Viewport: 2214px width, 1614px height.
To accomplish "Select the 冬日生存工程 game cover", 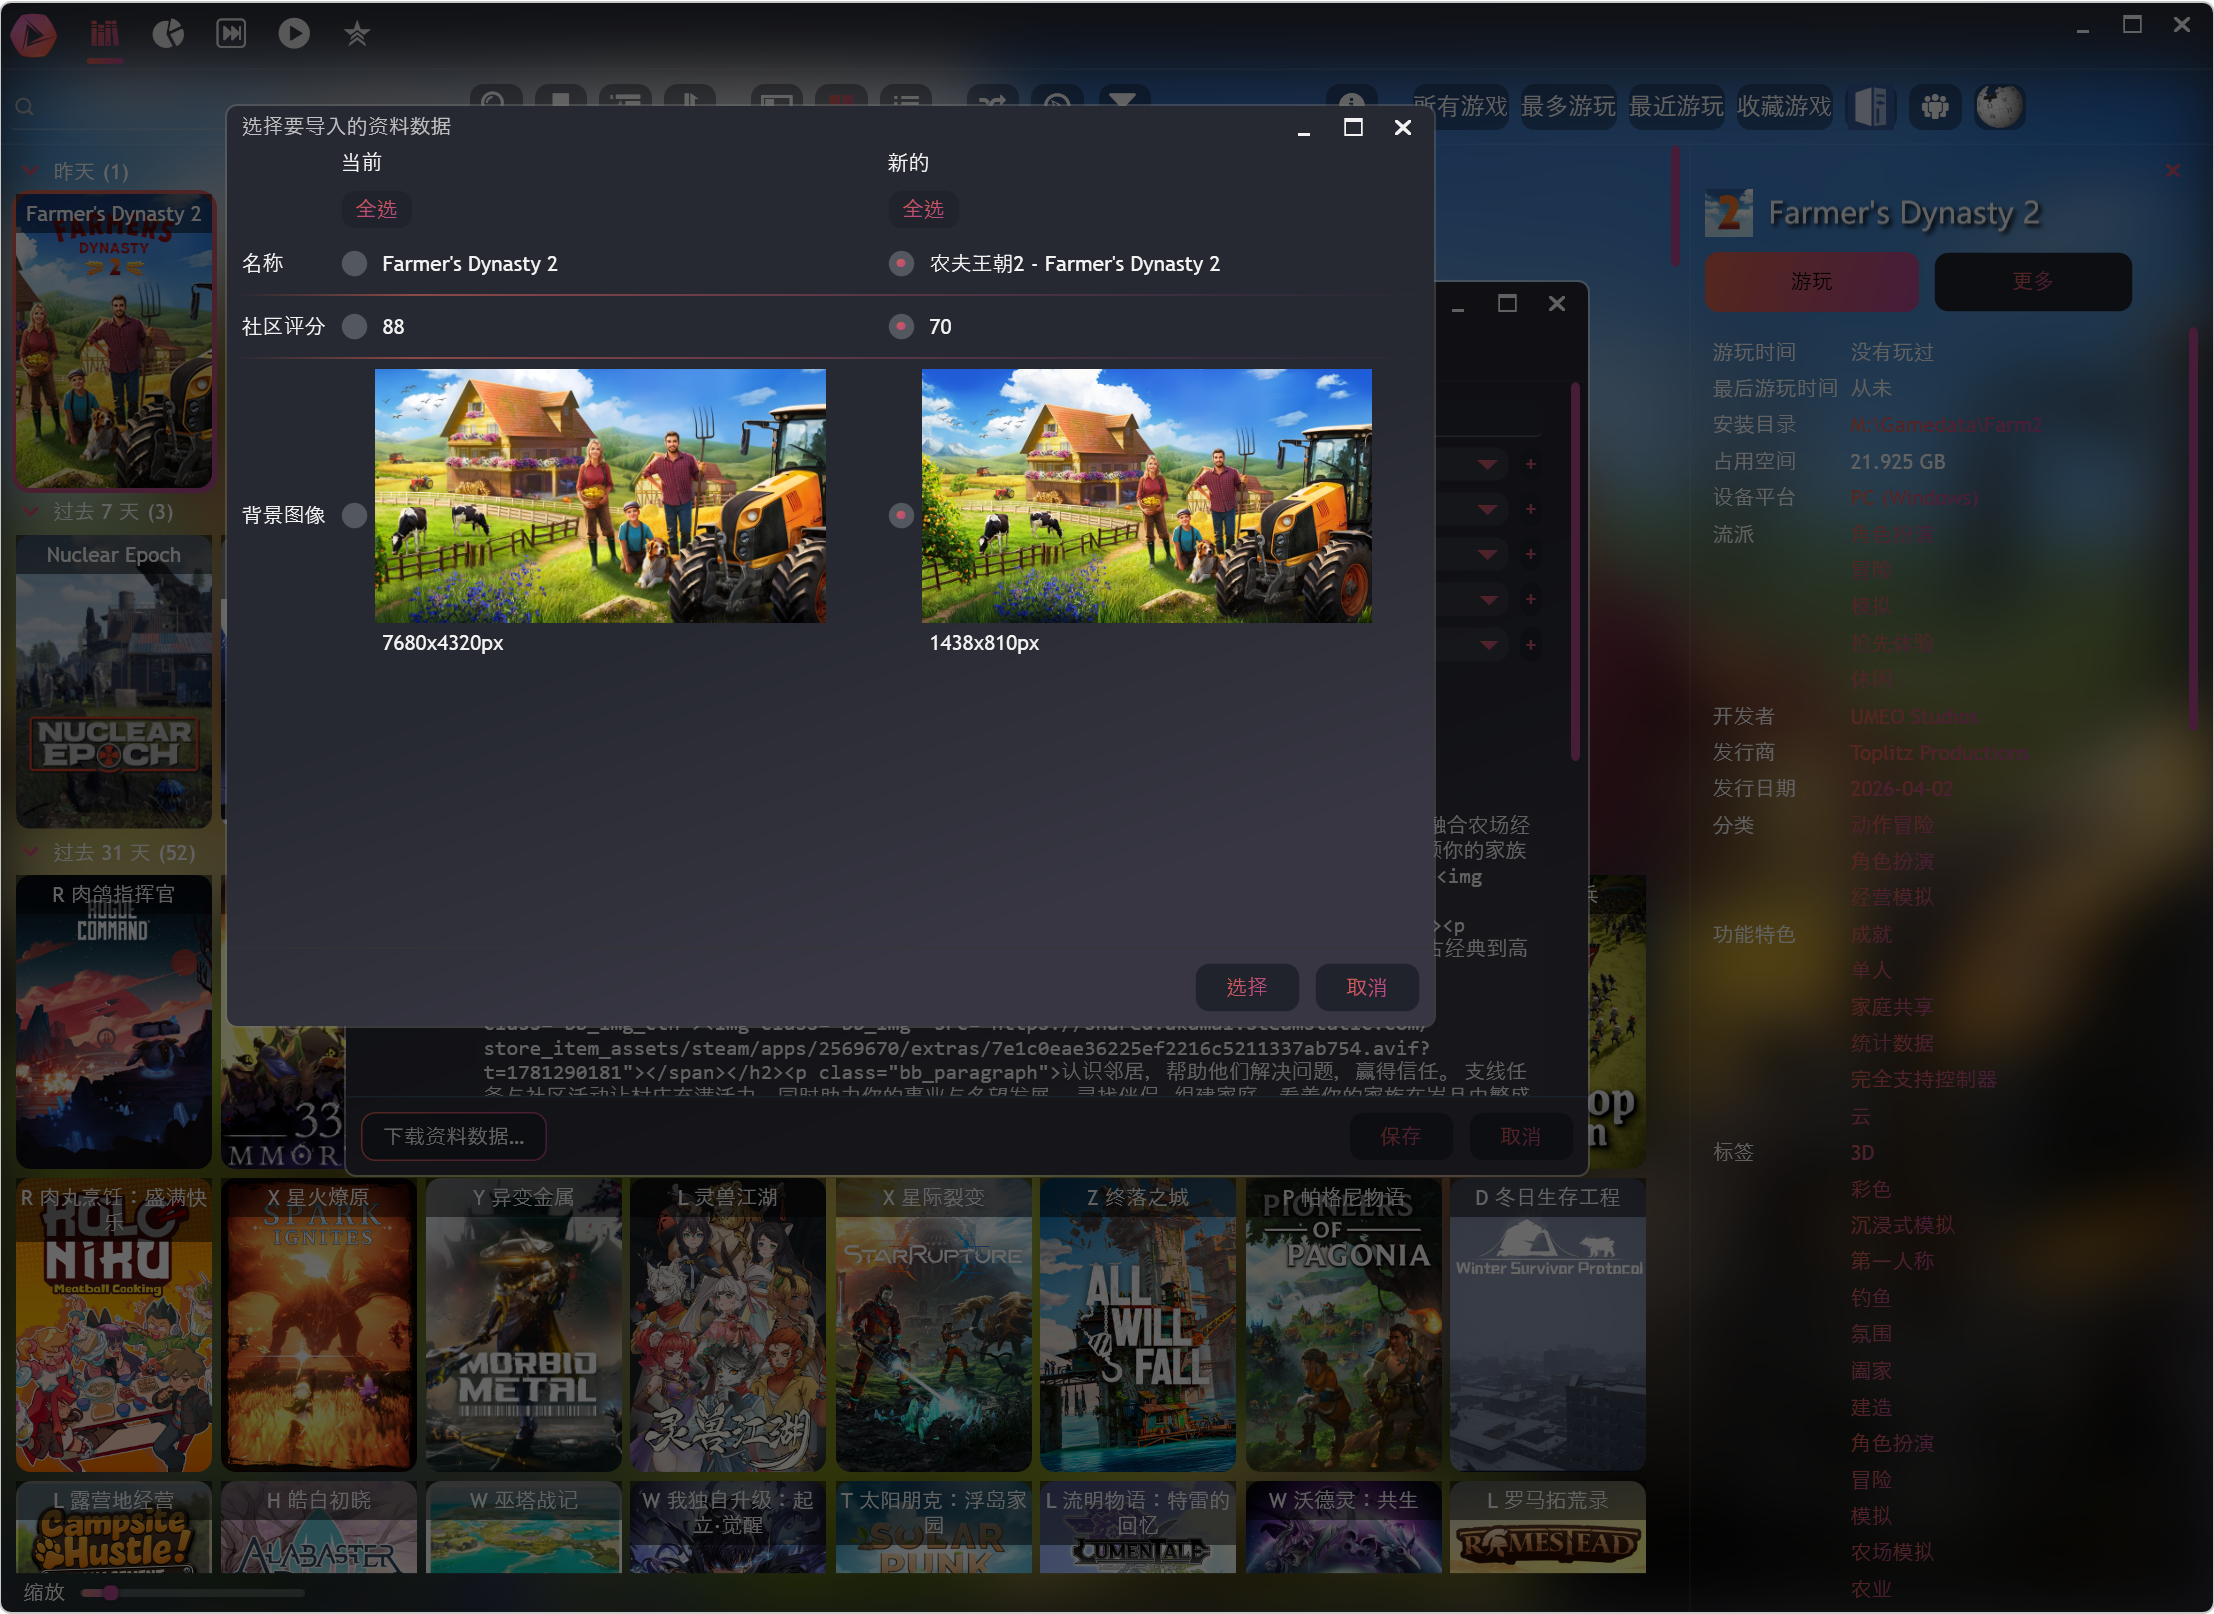I will point(1548,1325).
